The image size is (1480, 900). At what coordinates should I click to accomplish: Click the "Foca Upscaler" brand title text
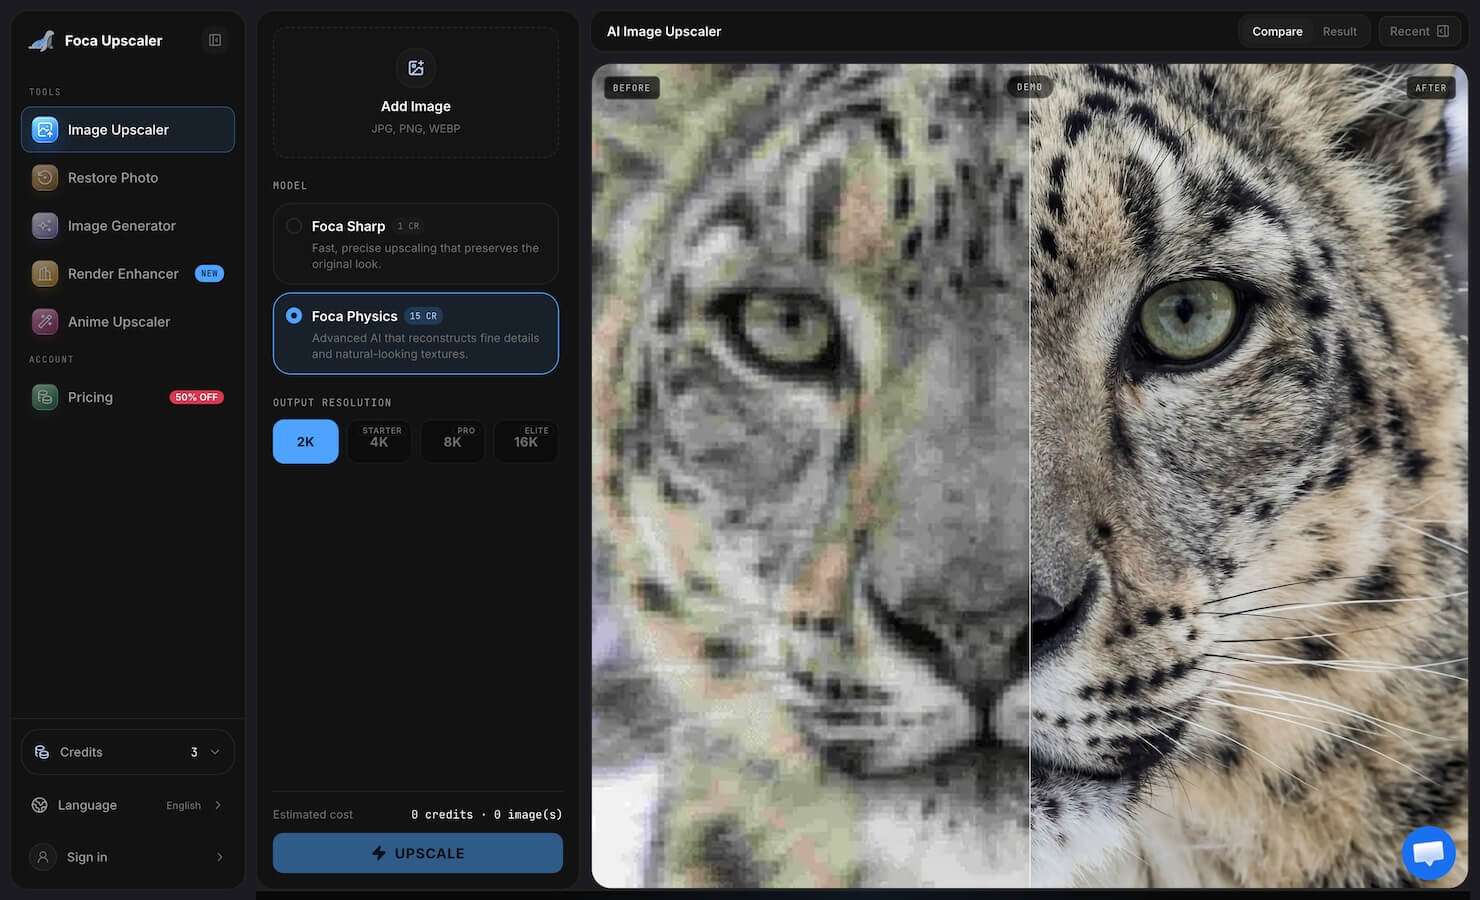(x=114, y=40)
